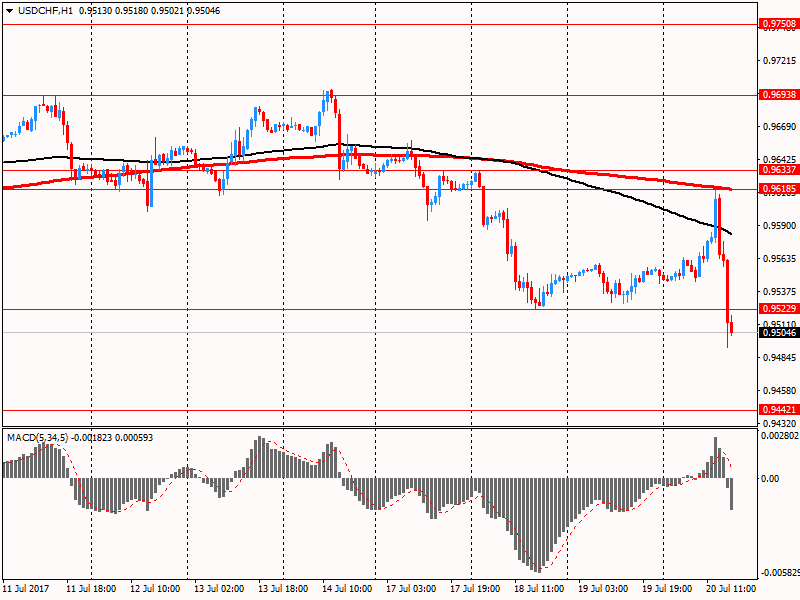Click the 0.95375 price axis value
Screen dimensions: 800x600
tap(779, 292)
